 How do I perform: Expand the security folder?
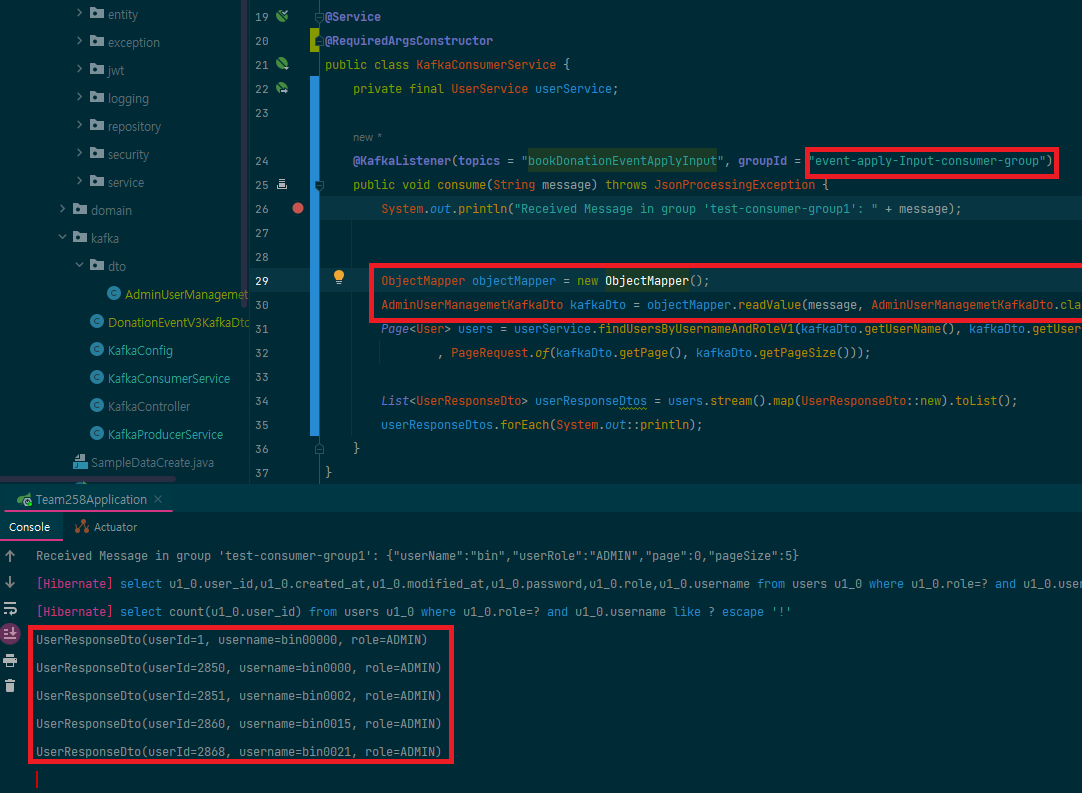coord(79,153)
